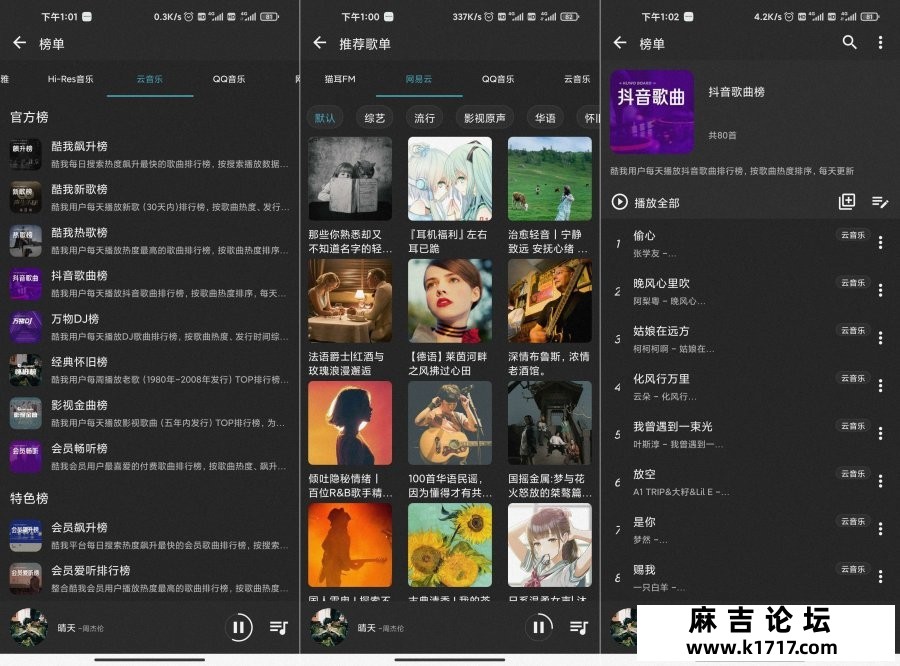The width and height of the screenshot is (900, 666).
Task: Go back from the left 榜单 chart list screen
Action: [20, 42]
